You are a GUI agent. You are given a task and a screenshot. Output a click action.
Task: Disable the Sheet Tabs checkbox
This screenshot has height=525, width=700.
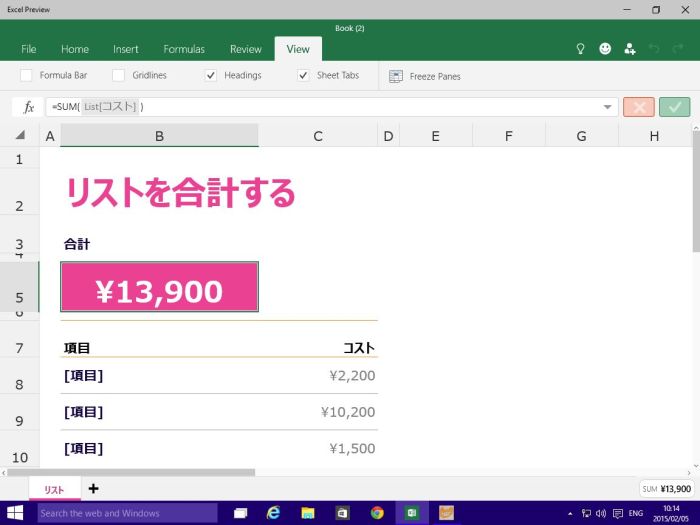coord(304,75)
